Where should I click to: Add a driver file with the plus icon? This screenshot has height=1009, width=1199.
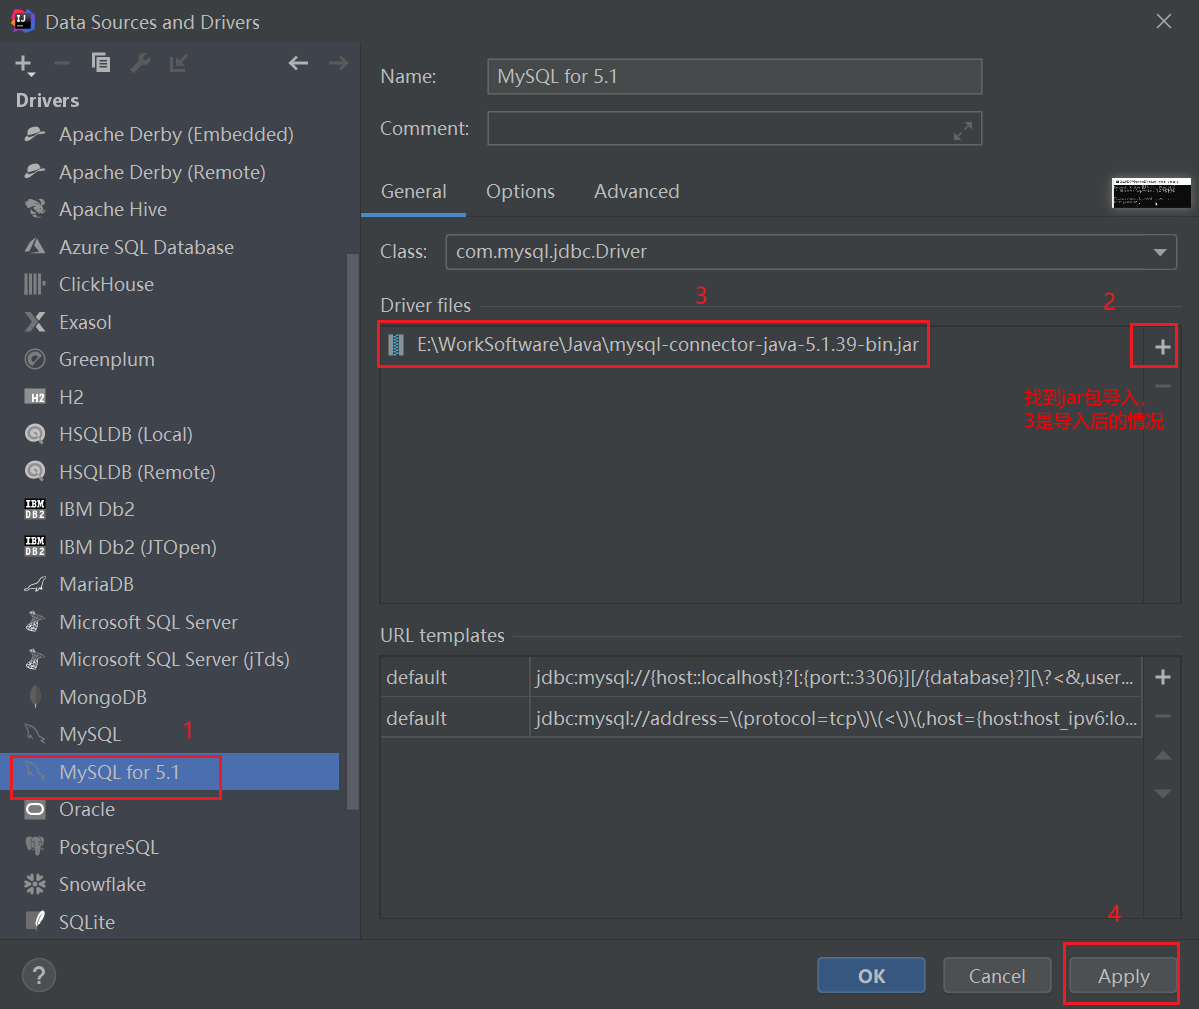(1162, 347)
